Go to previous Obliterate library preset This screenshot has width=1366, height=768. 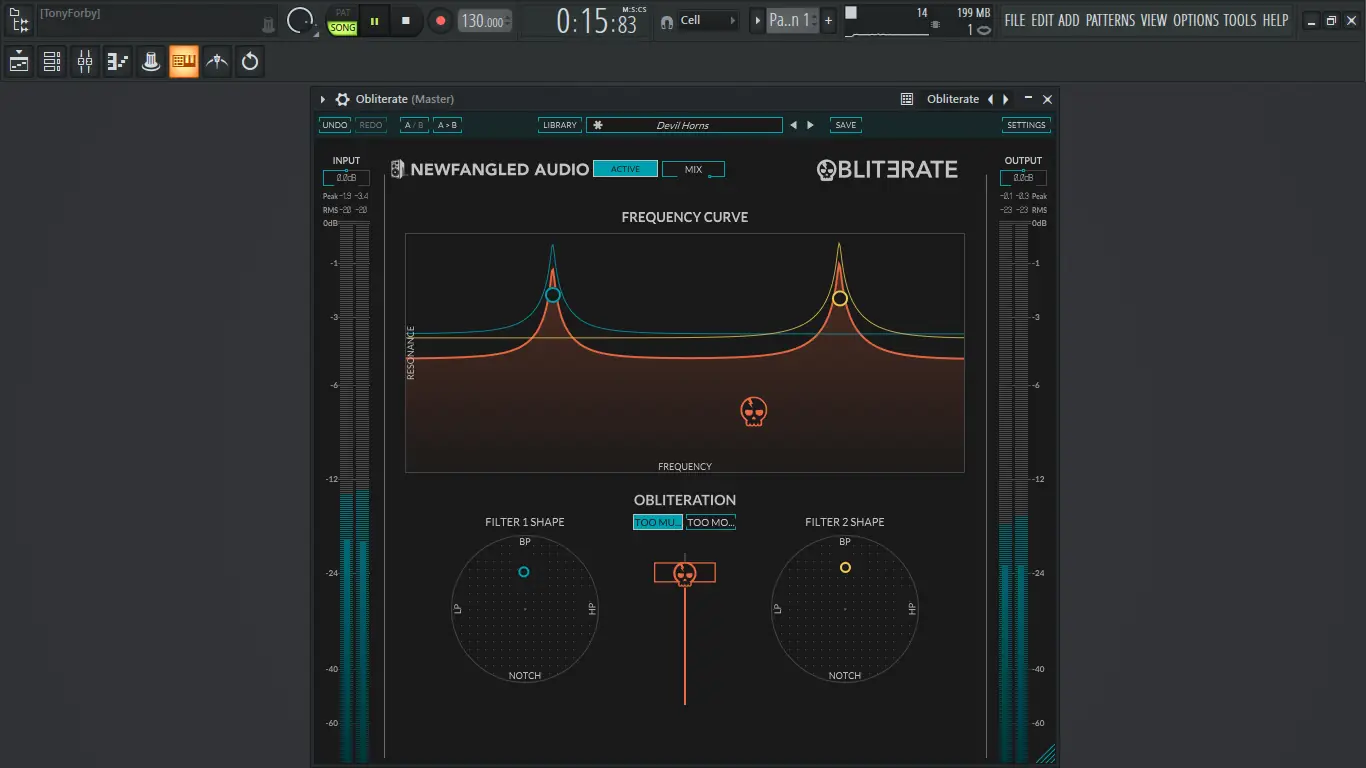[794, 125]
